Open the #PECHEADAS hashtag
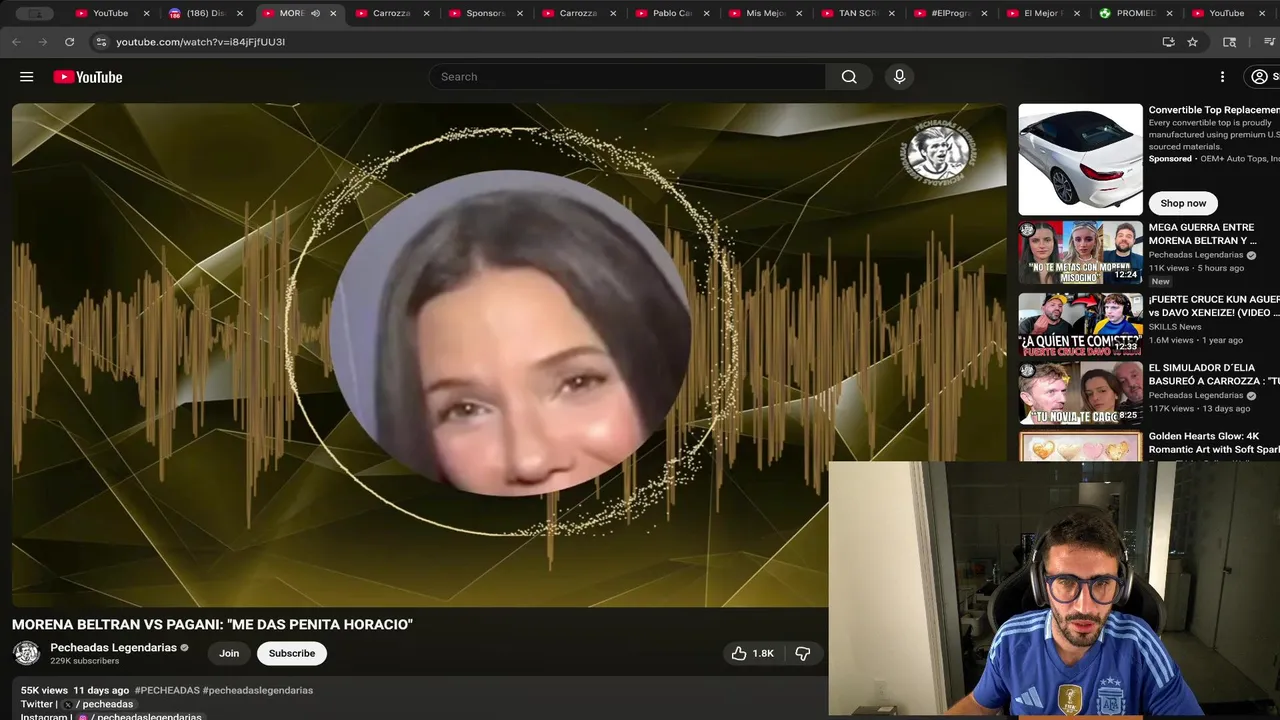 [167, 690]
